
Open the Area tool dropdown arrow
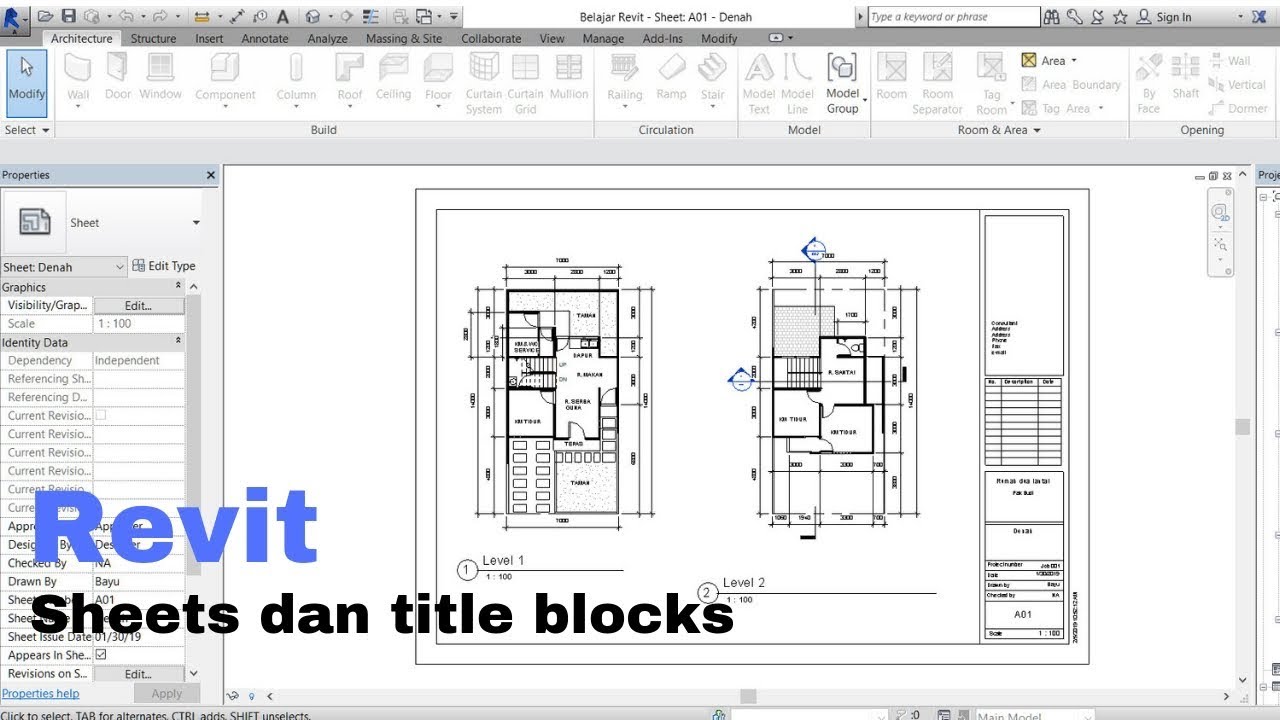coord(1075,61)
